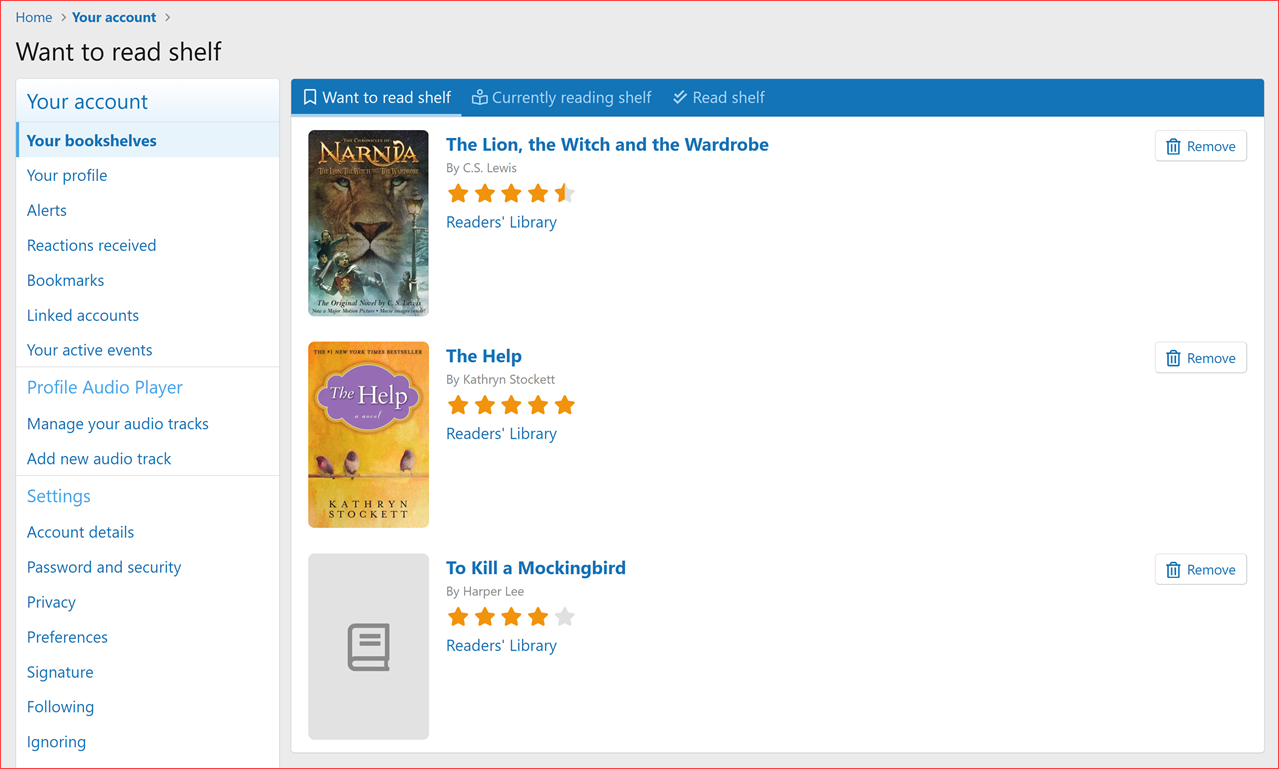The image size is (1279, 769).
Task: Click trash icon for The Lion, the Witch
Action: tap(1173, 147)
